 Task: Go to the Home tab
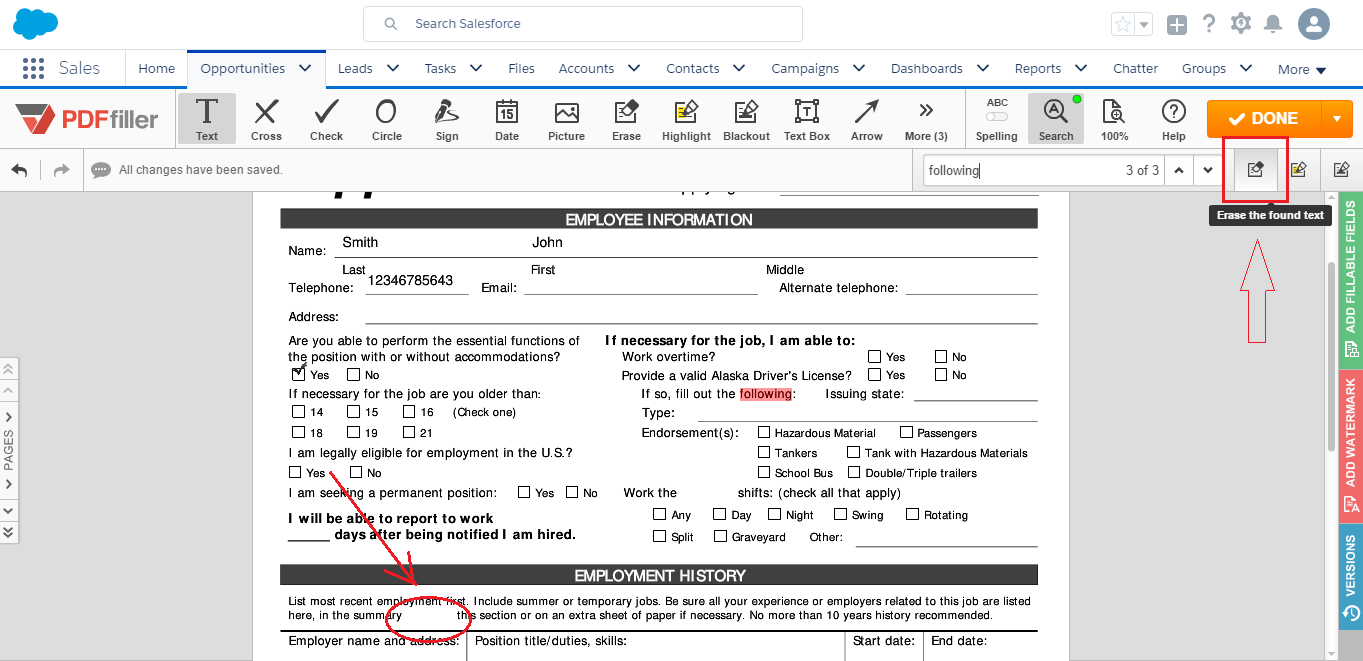pos(156,68)
